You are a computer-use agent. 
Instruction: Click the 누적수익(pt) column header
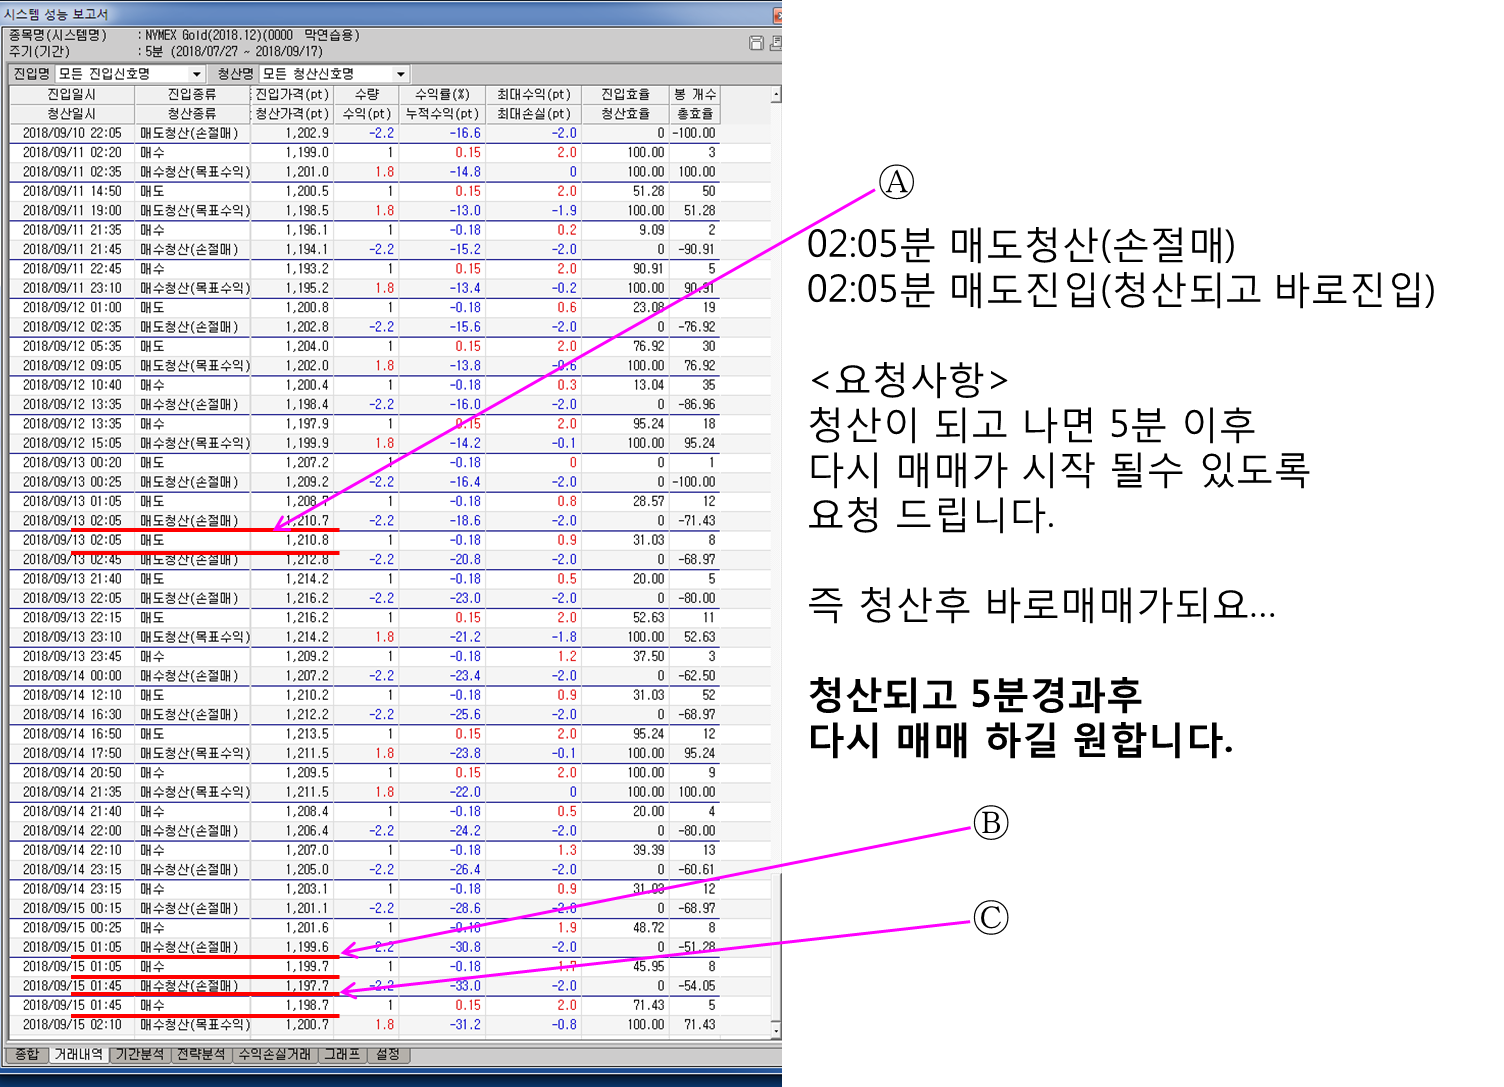[x=442, y=113]
